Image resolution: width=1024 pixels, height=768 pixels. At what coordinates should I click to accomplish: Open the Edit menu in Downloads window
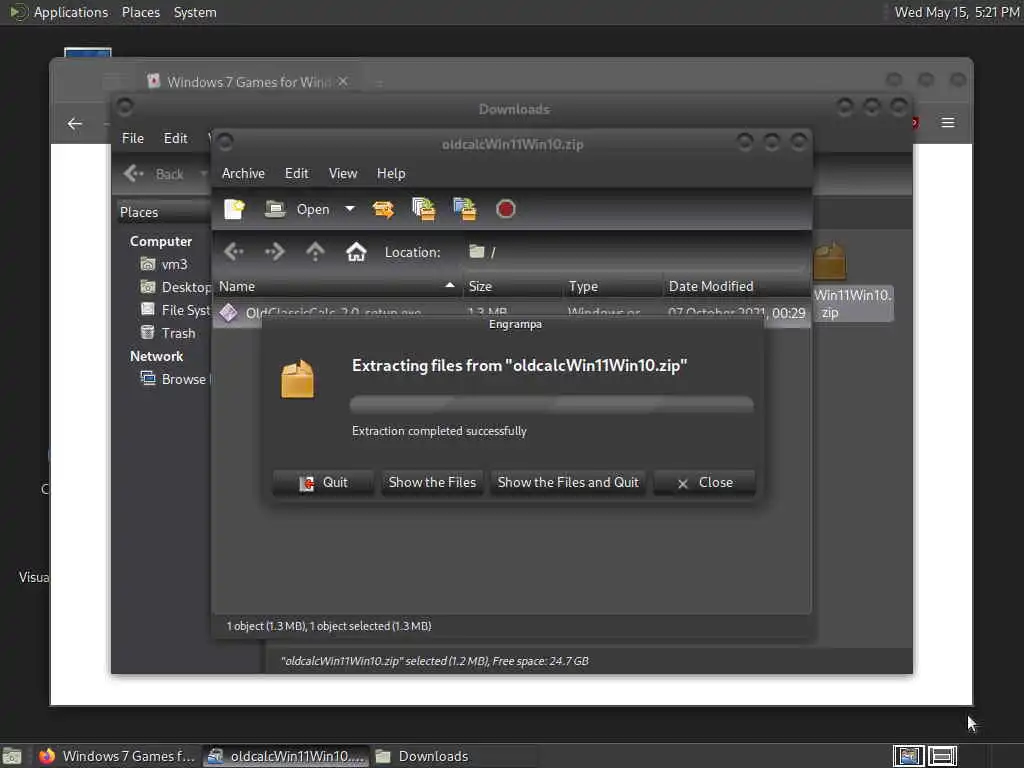point(175,138)
